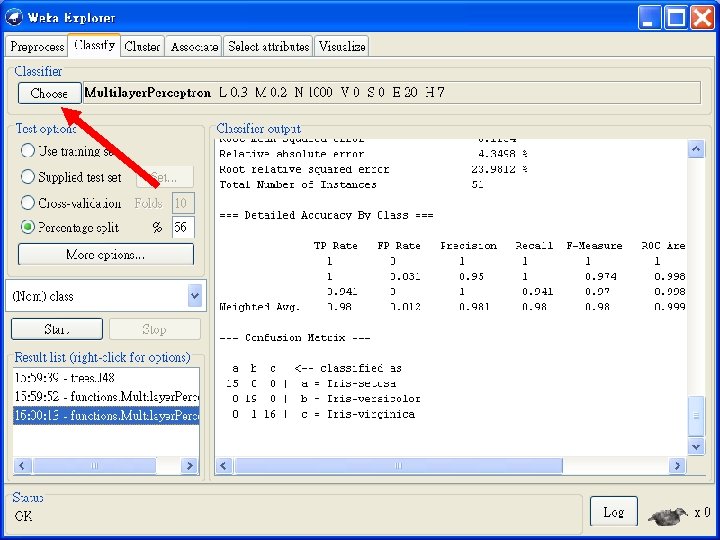
Task: Switch to the Classify tab
Action: (x=94, y=45)
